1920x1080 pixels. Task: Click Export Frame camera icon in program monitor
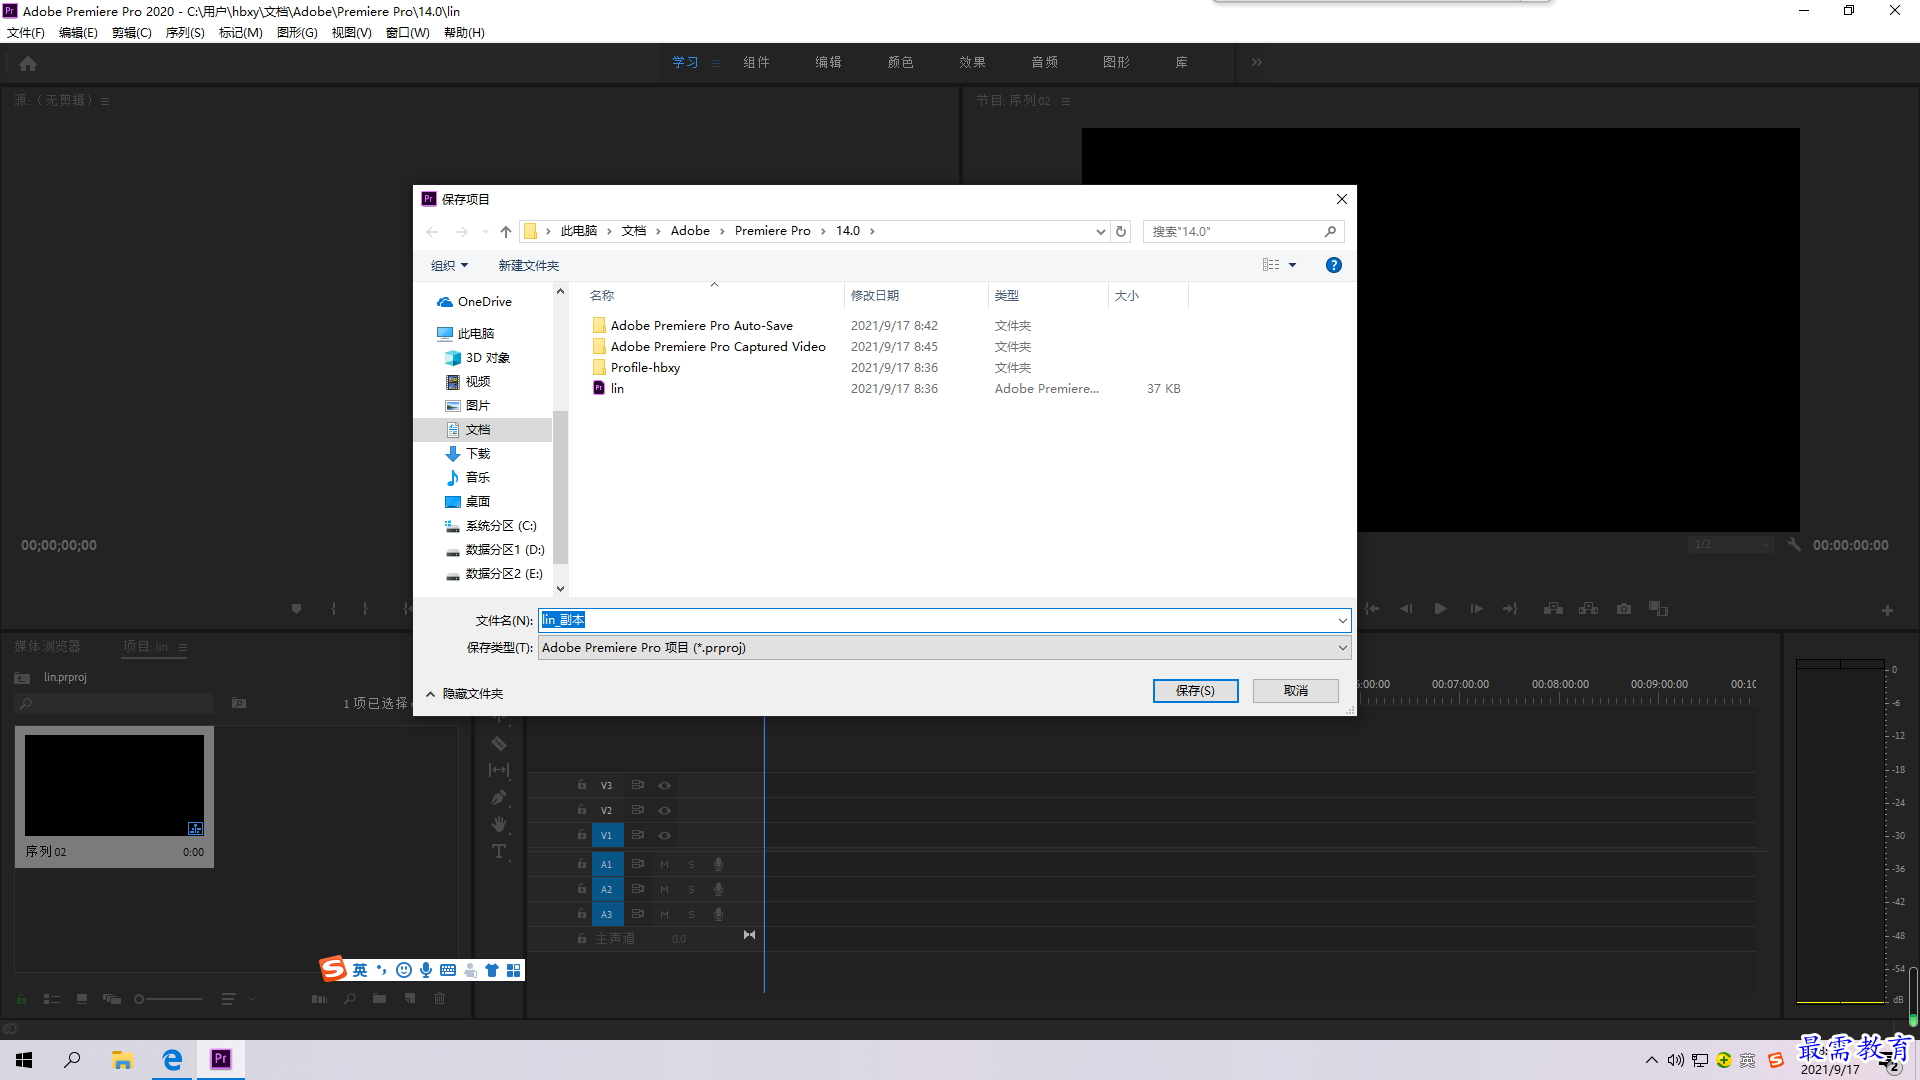[x=1624, y=609]
